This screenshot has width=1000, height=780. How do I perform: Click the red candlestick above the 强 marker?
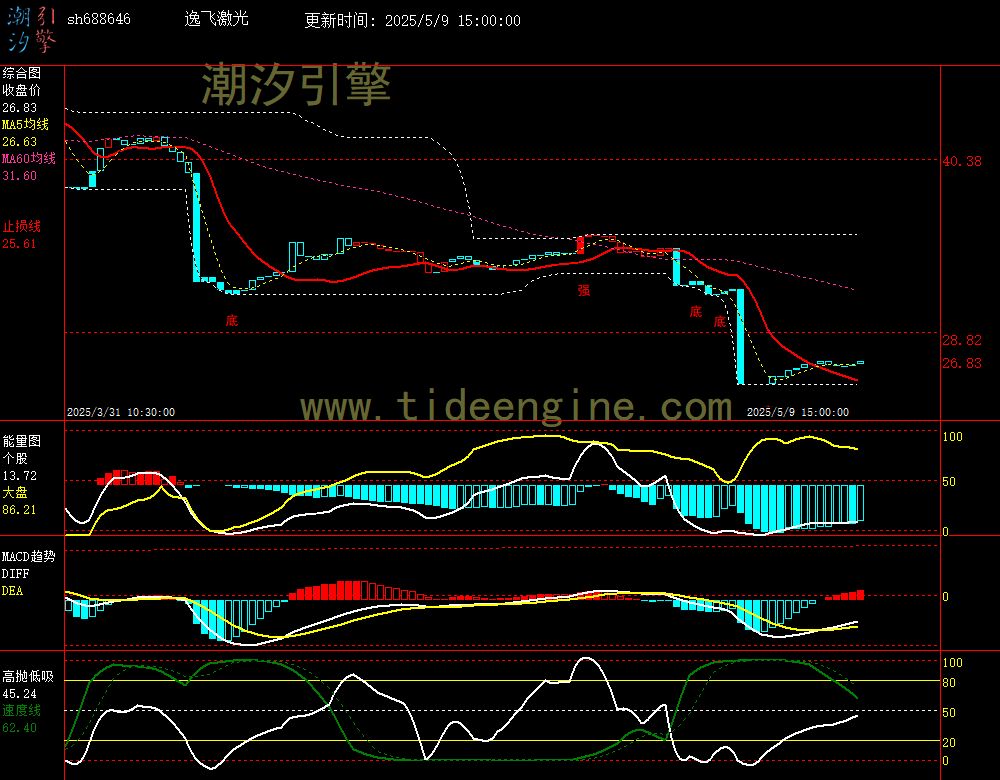[580, 245]
